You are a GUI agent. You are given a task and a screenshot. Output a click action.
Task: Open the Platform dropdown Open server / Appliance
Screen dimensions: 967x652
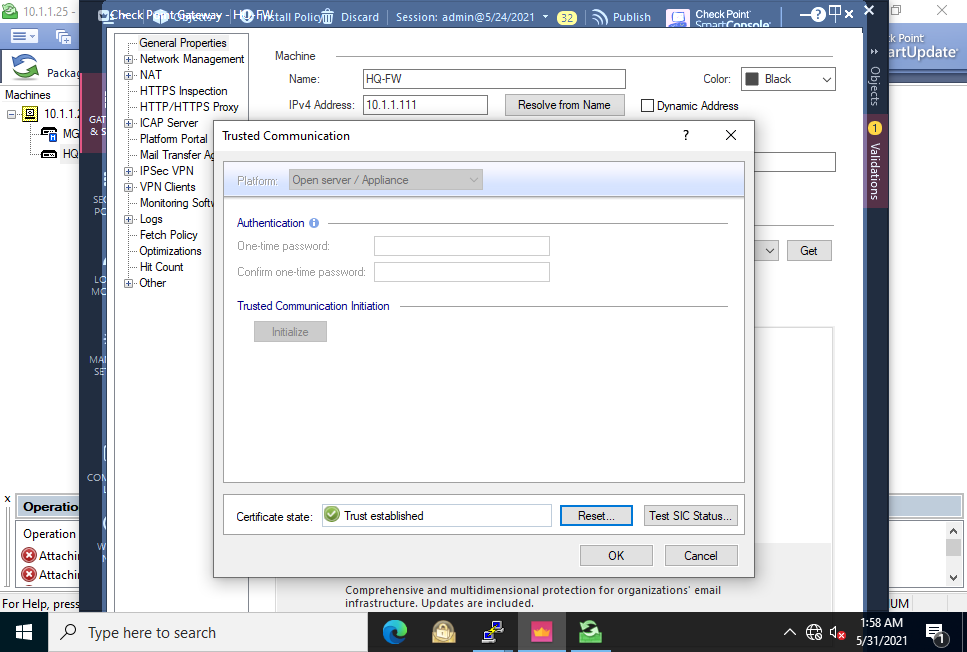[x=385, y=180]
